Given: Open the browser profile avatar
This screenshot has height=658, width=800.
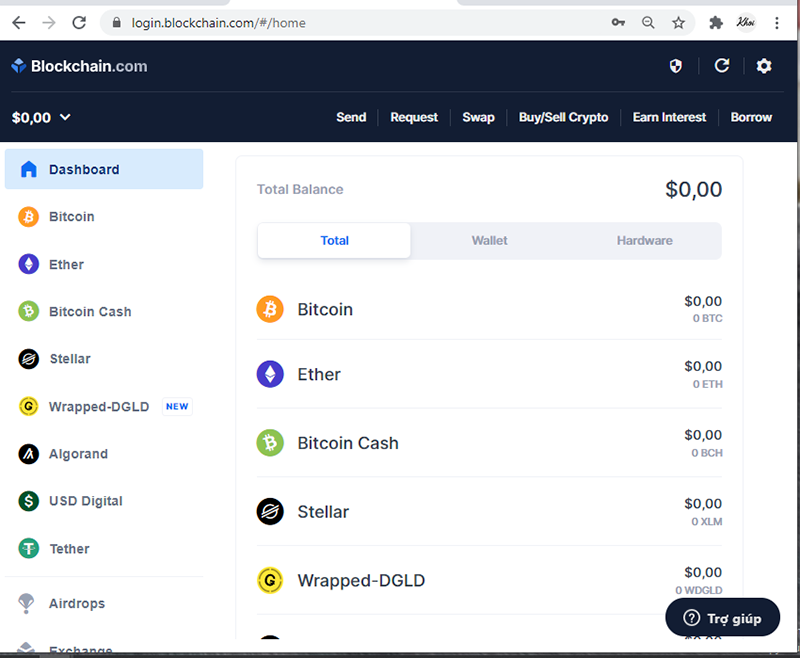Looking at the screenshot, I should [745, 22].
